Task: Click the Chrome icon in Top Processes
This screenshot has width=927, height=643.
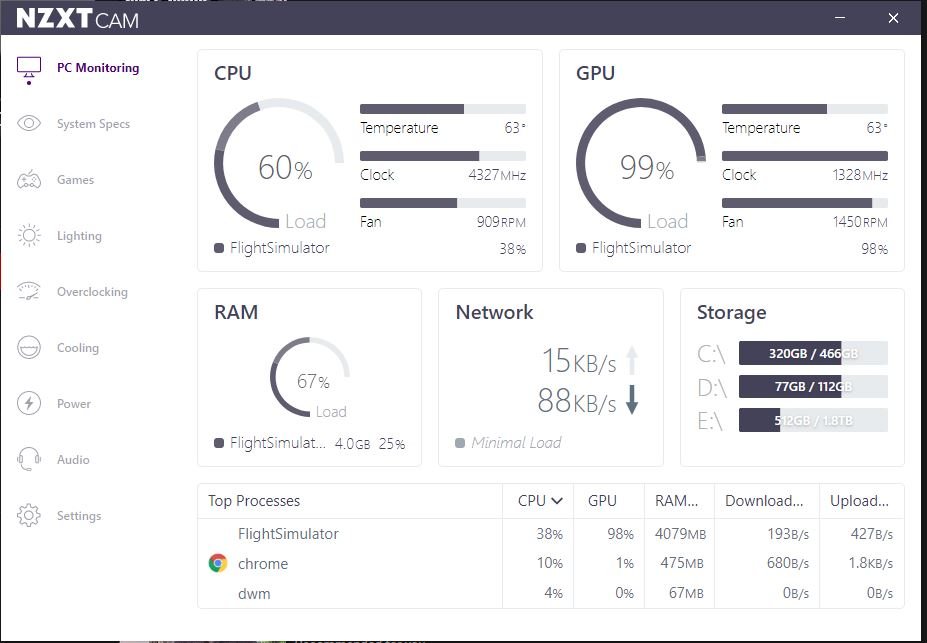Action: click(x=217, y=564)
